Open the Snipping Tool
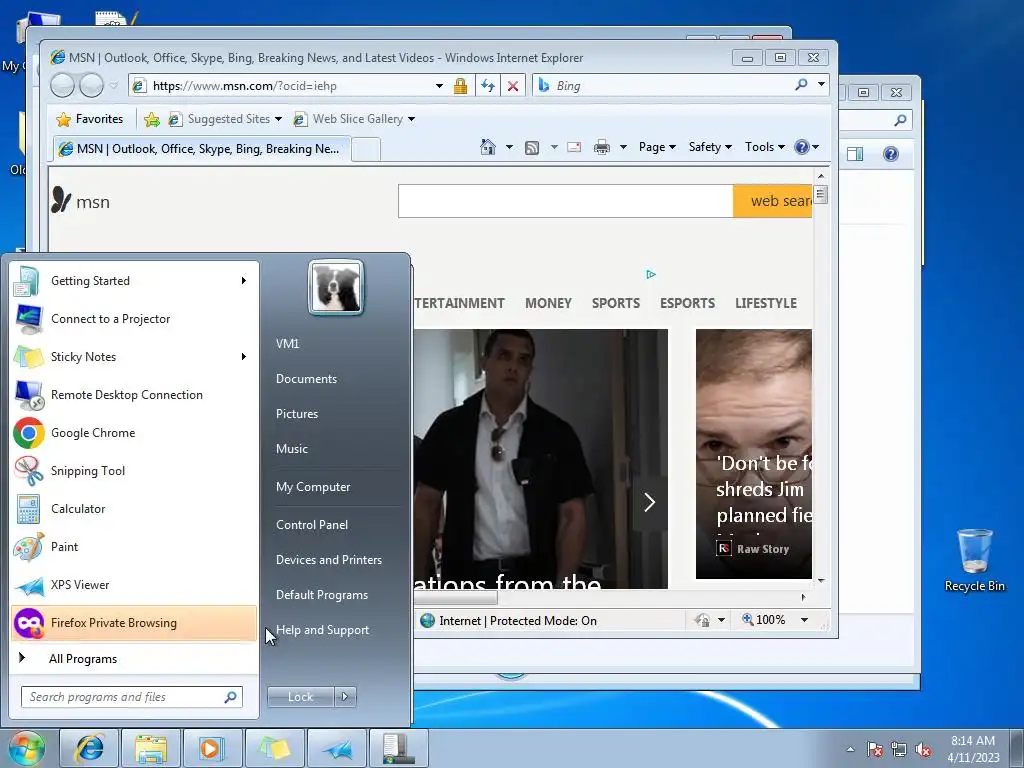 coord(134,471)
